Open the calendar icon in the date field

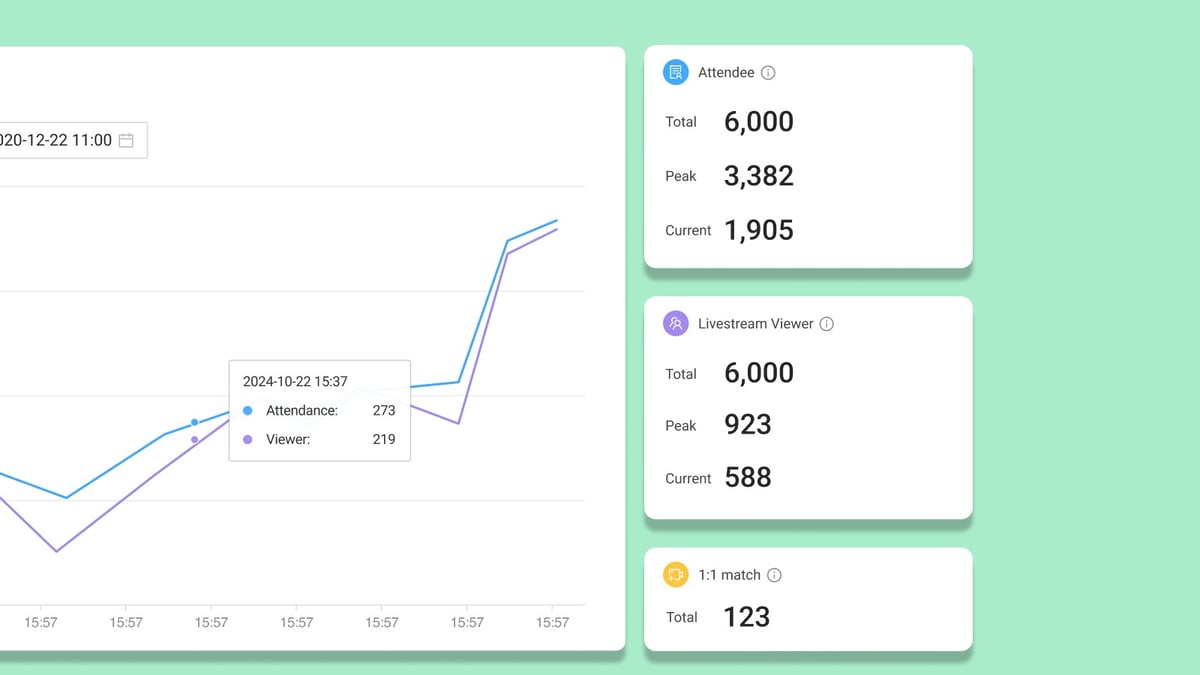(126, 140)
